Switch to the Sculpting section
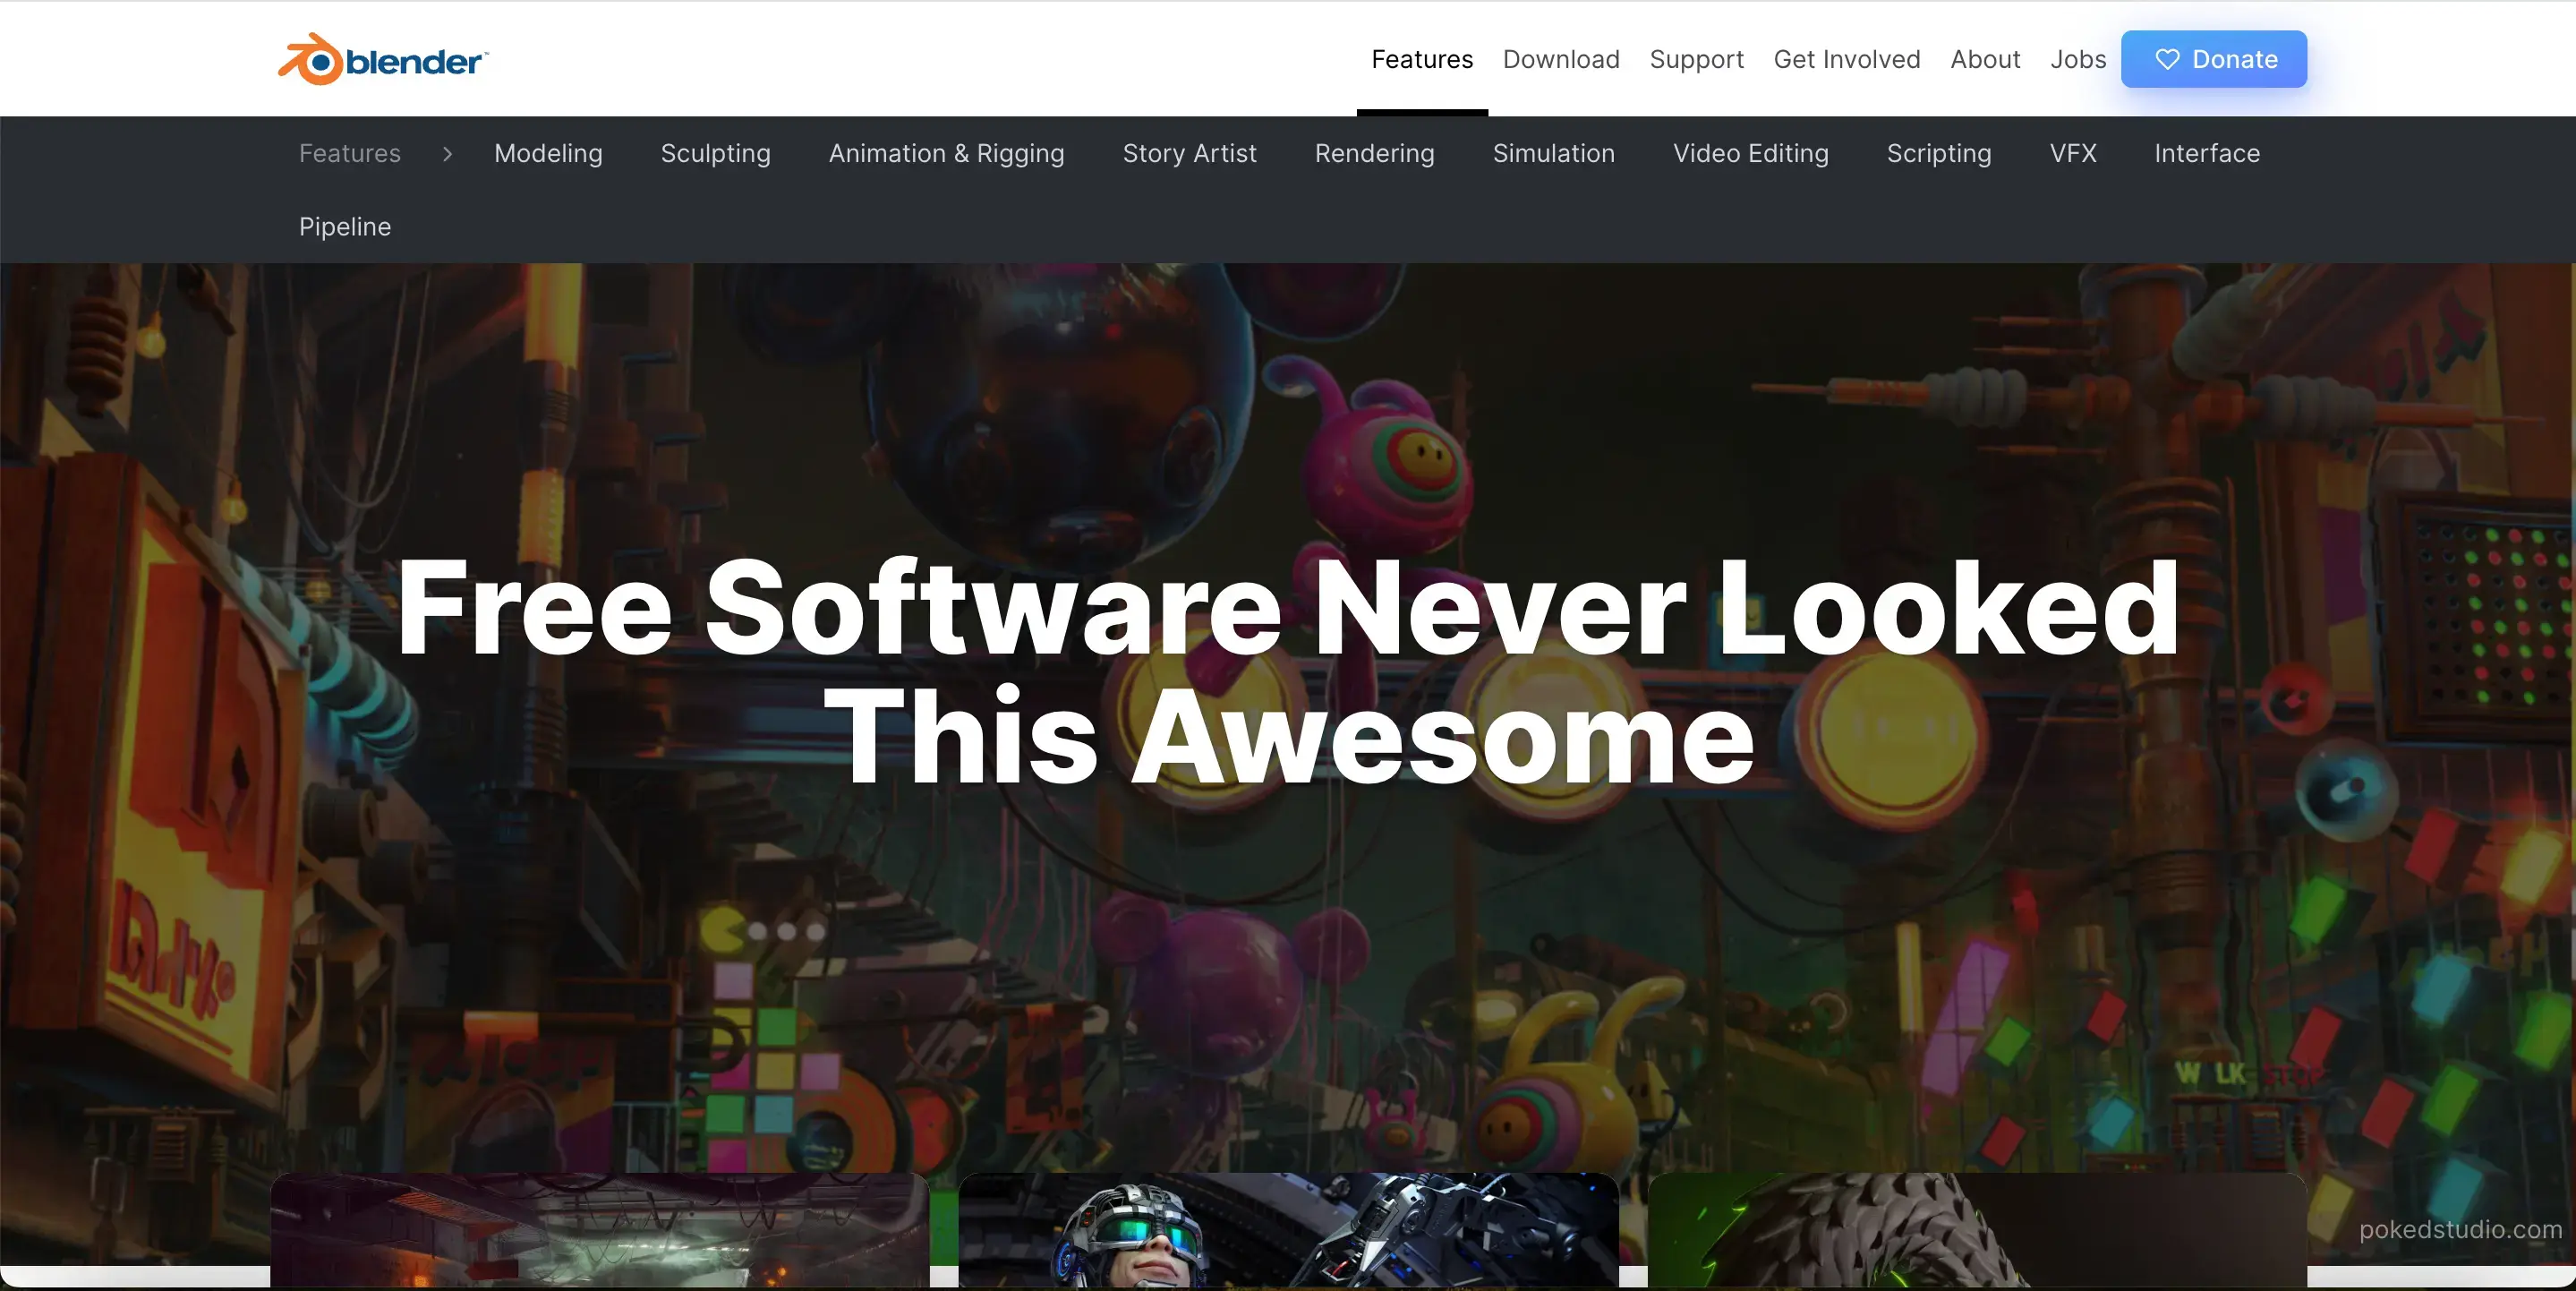This screenshot has width=2576, height=1291. [x=715, y=153]
